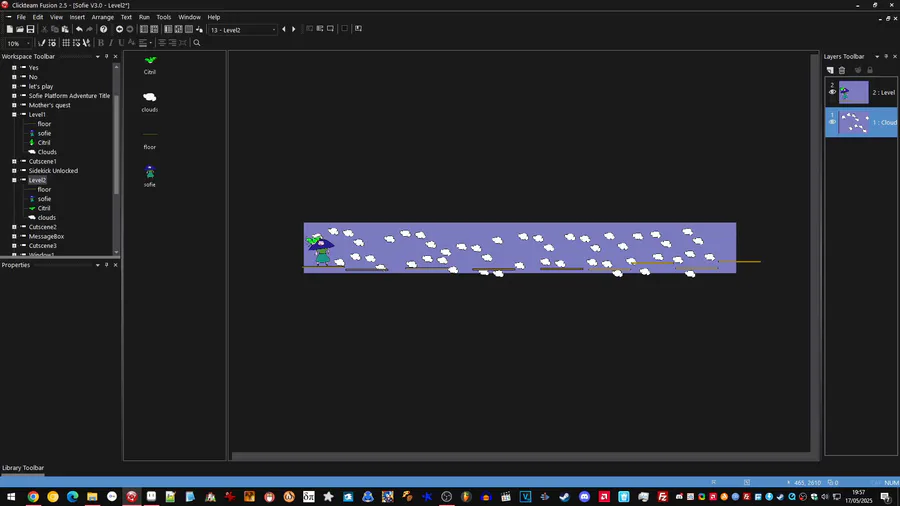
Task: Open the Run menu
Action: pyautogui.click(x=144, y=17)
